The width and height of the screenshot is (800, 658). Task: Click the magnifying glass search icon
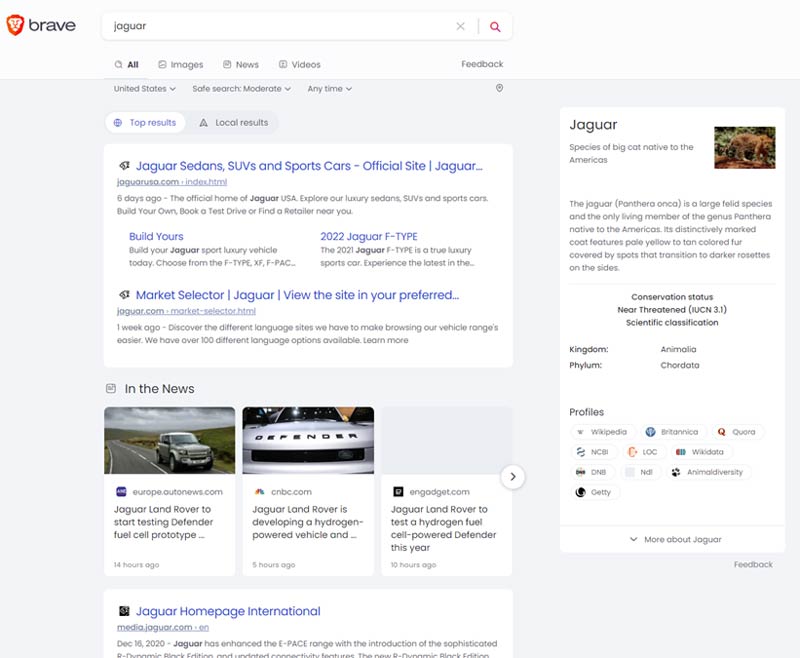[x=495, y=25]
